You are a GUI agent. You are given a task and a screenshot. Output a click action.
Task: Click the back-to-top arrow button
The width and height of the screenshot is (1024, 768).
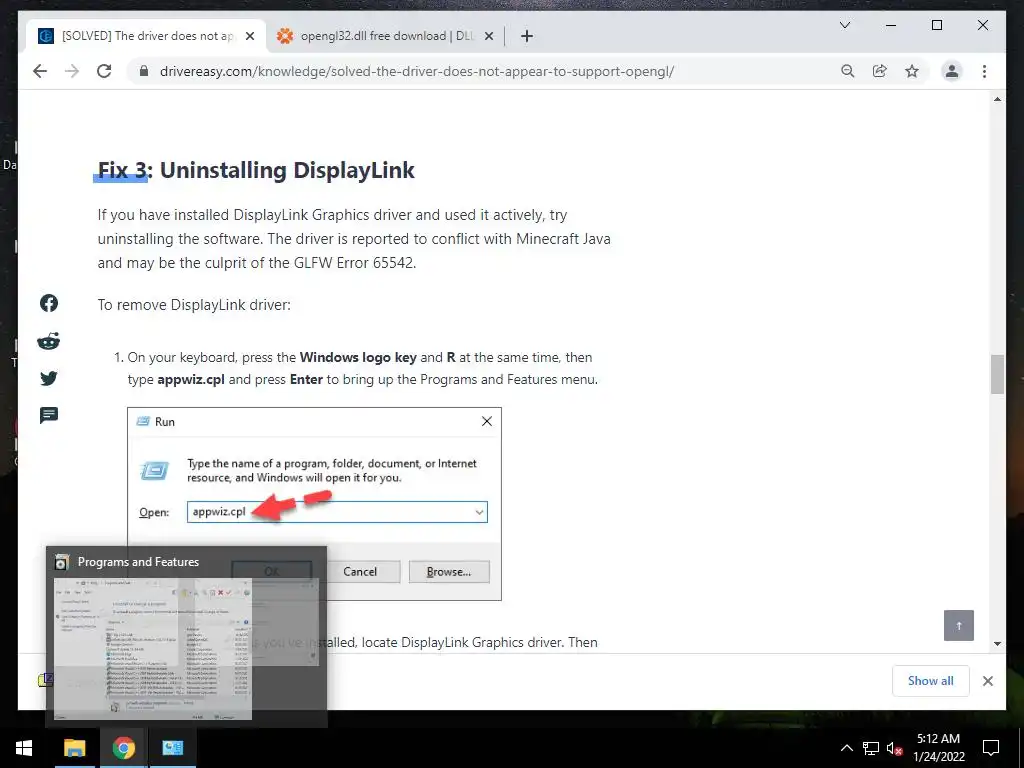(959, 626)
